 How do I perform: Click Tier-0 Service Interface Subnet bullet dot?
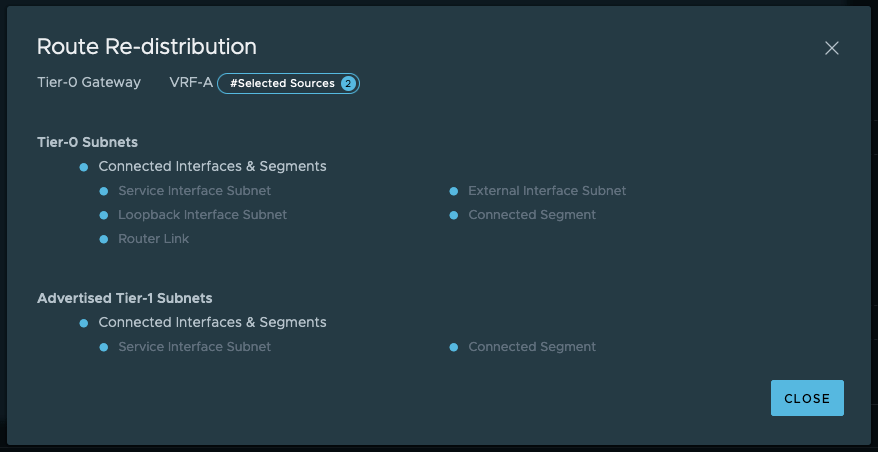104,191
